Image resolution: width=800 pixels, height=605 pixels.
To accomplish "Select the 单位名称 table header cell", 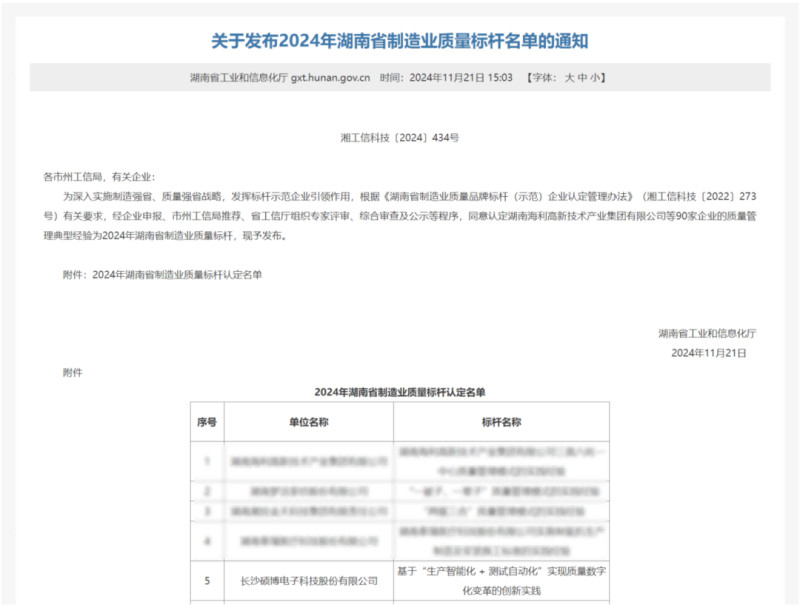I will pos(310,421).
